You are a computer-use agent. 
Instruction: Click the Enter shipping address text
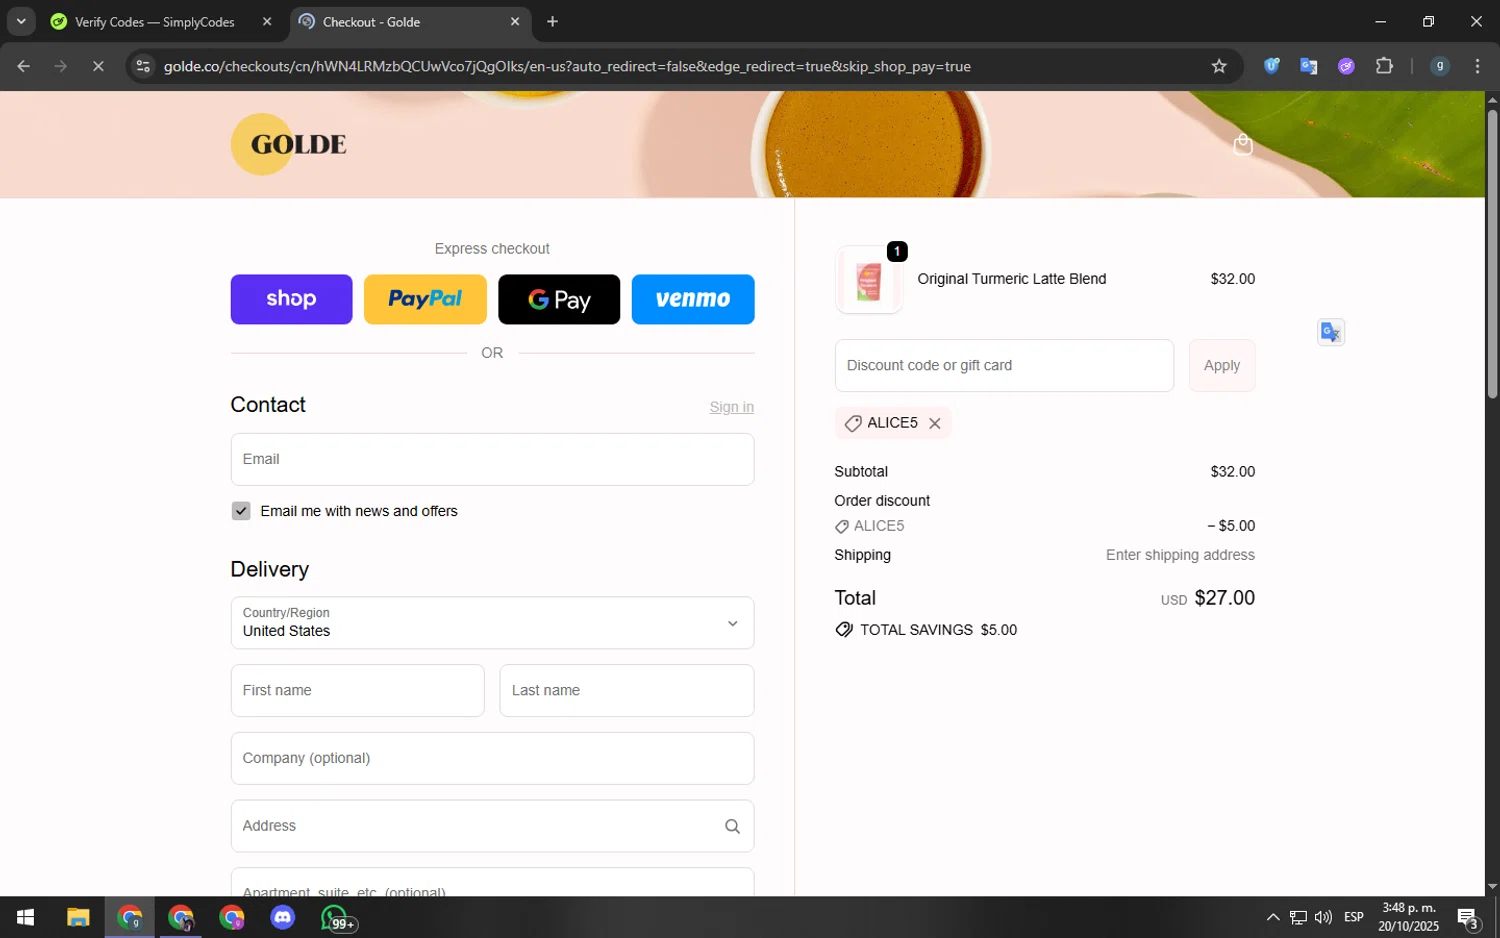click(1180, 555)
